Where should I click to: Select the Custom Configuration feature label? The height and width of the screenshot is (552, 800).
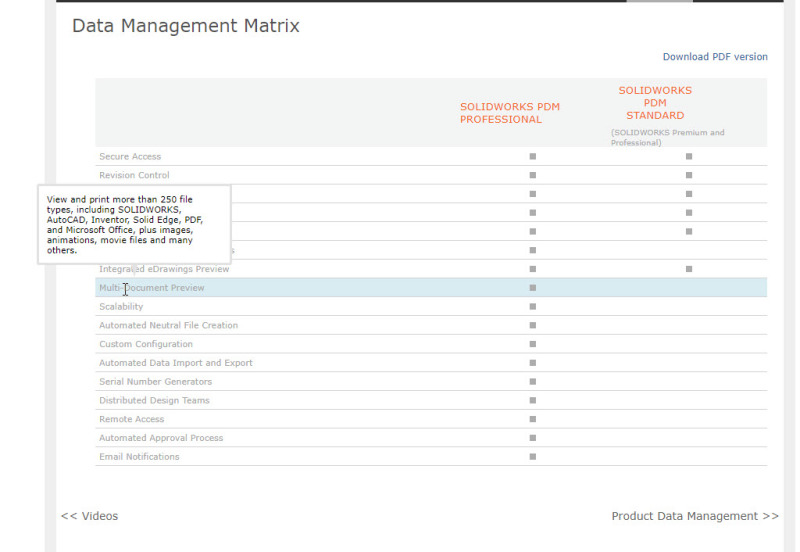click(146, 344)
